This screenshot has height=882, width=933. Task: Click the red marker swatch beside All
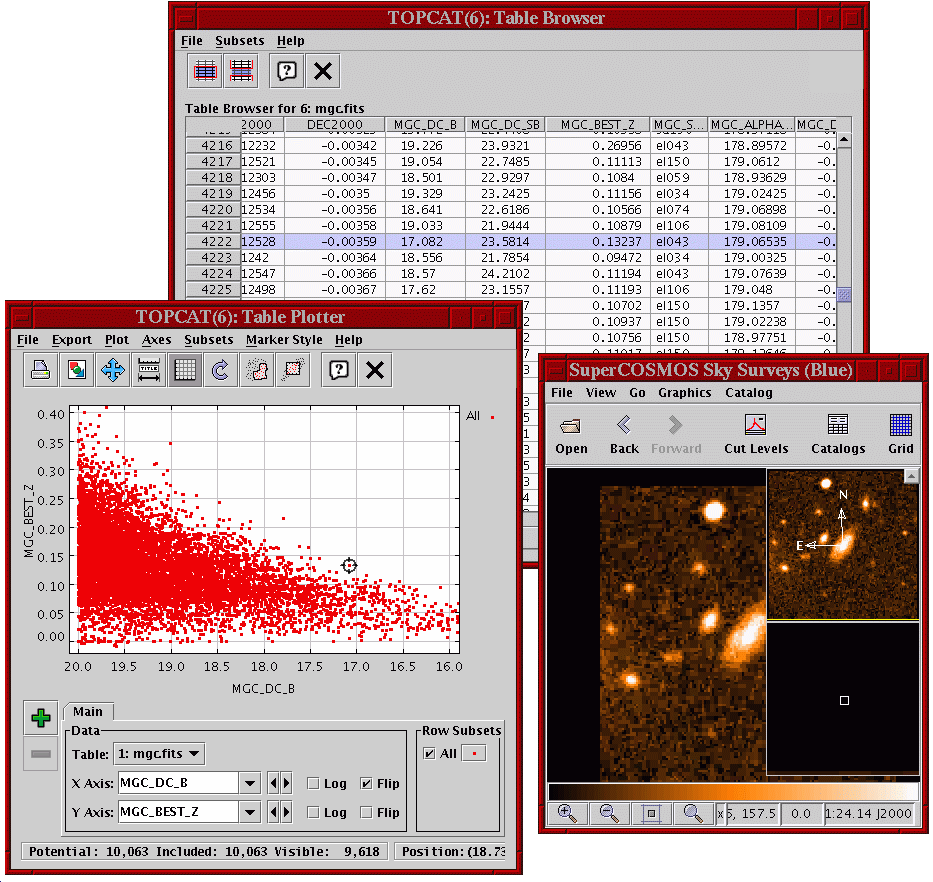(472, 753)
